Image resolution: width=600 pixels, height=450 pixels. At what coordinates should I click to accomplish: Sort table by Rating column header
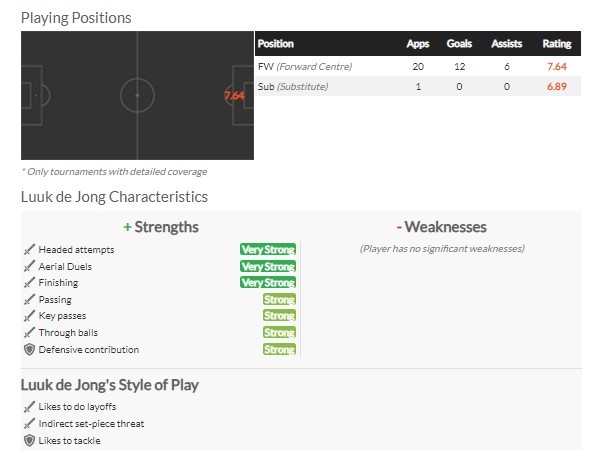click(x=557, y=44)
